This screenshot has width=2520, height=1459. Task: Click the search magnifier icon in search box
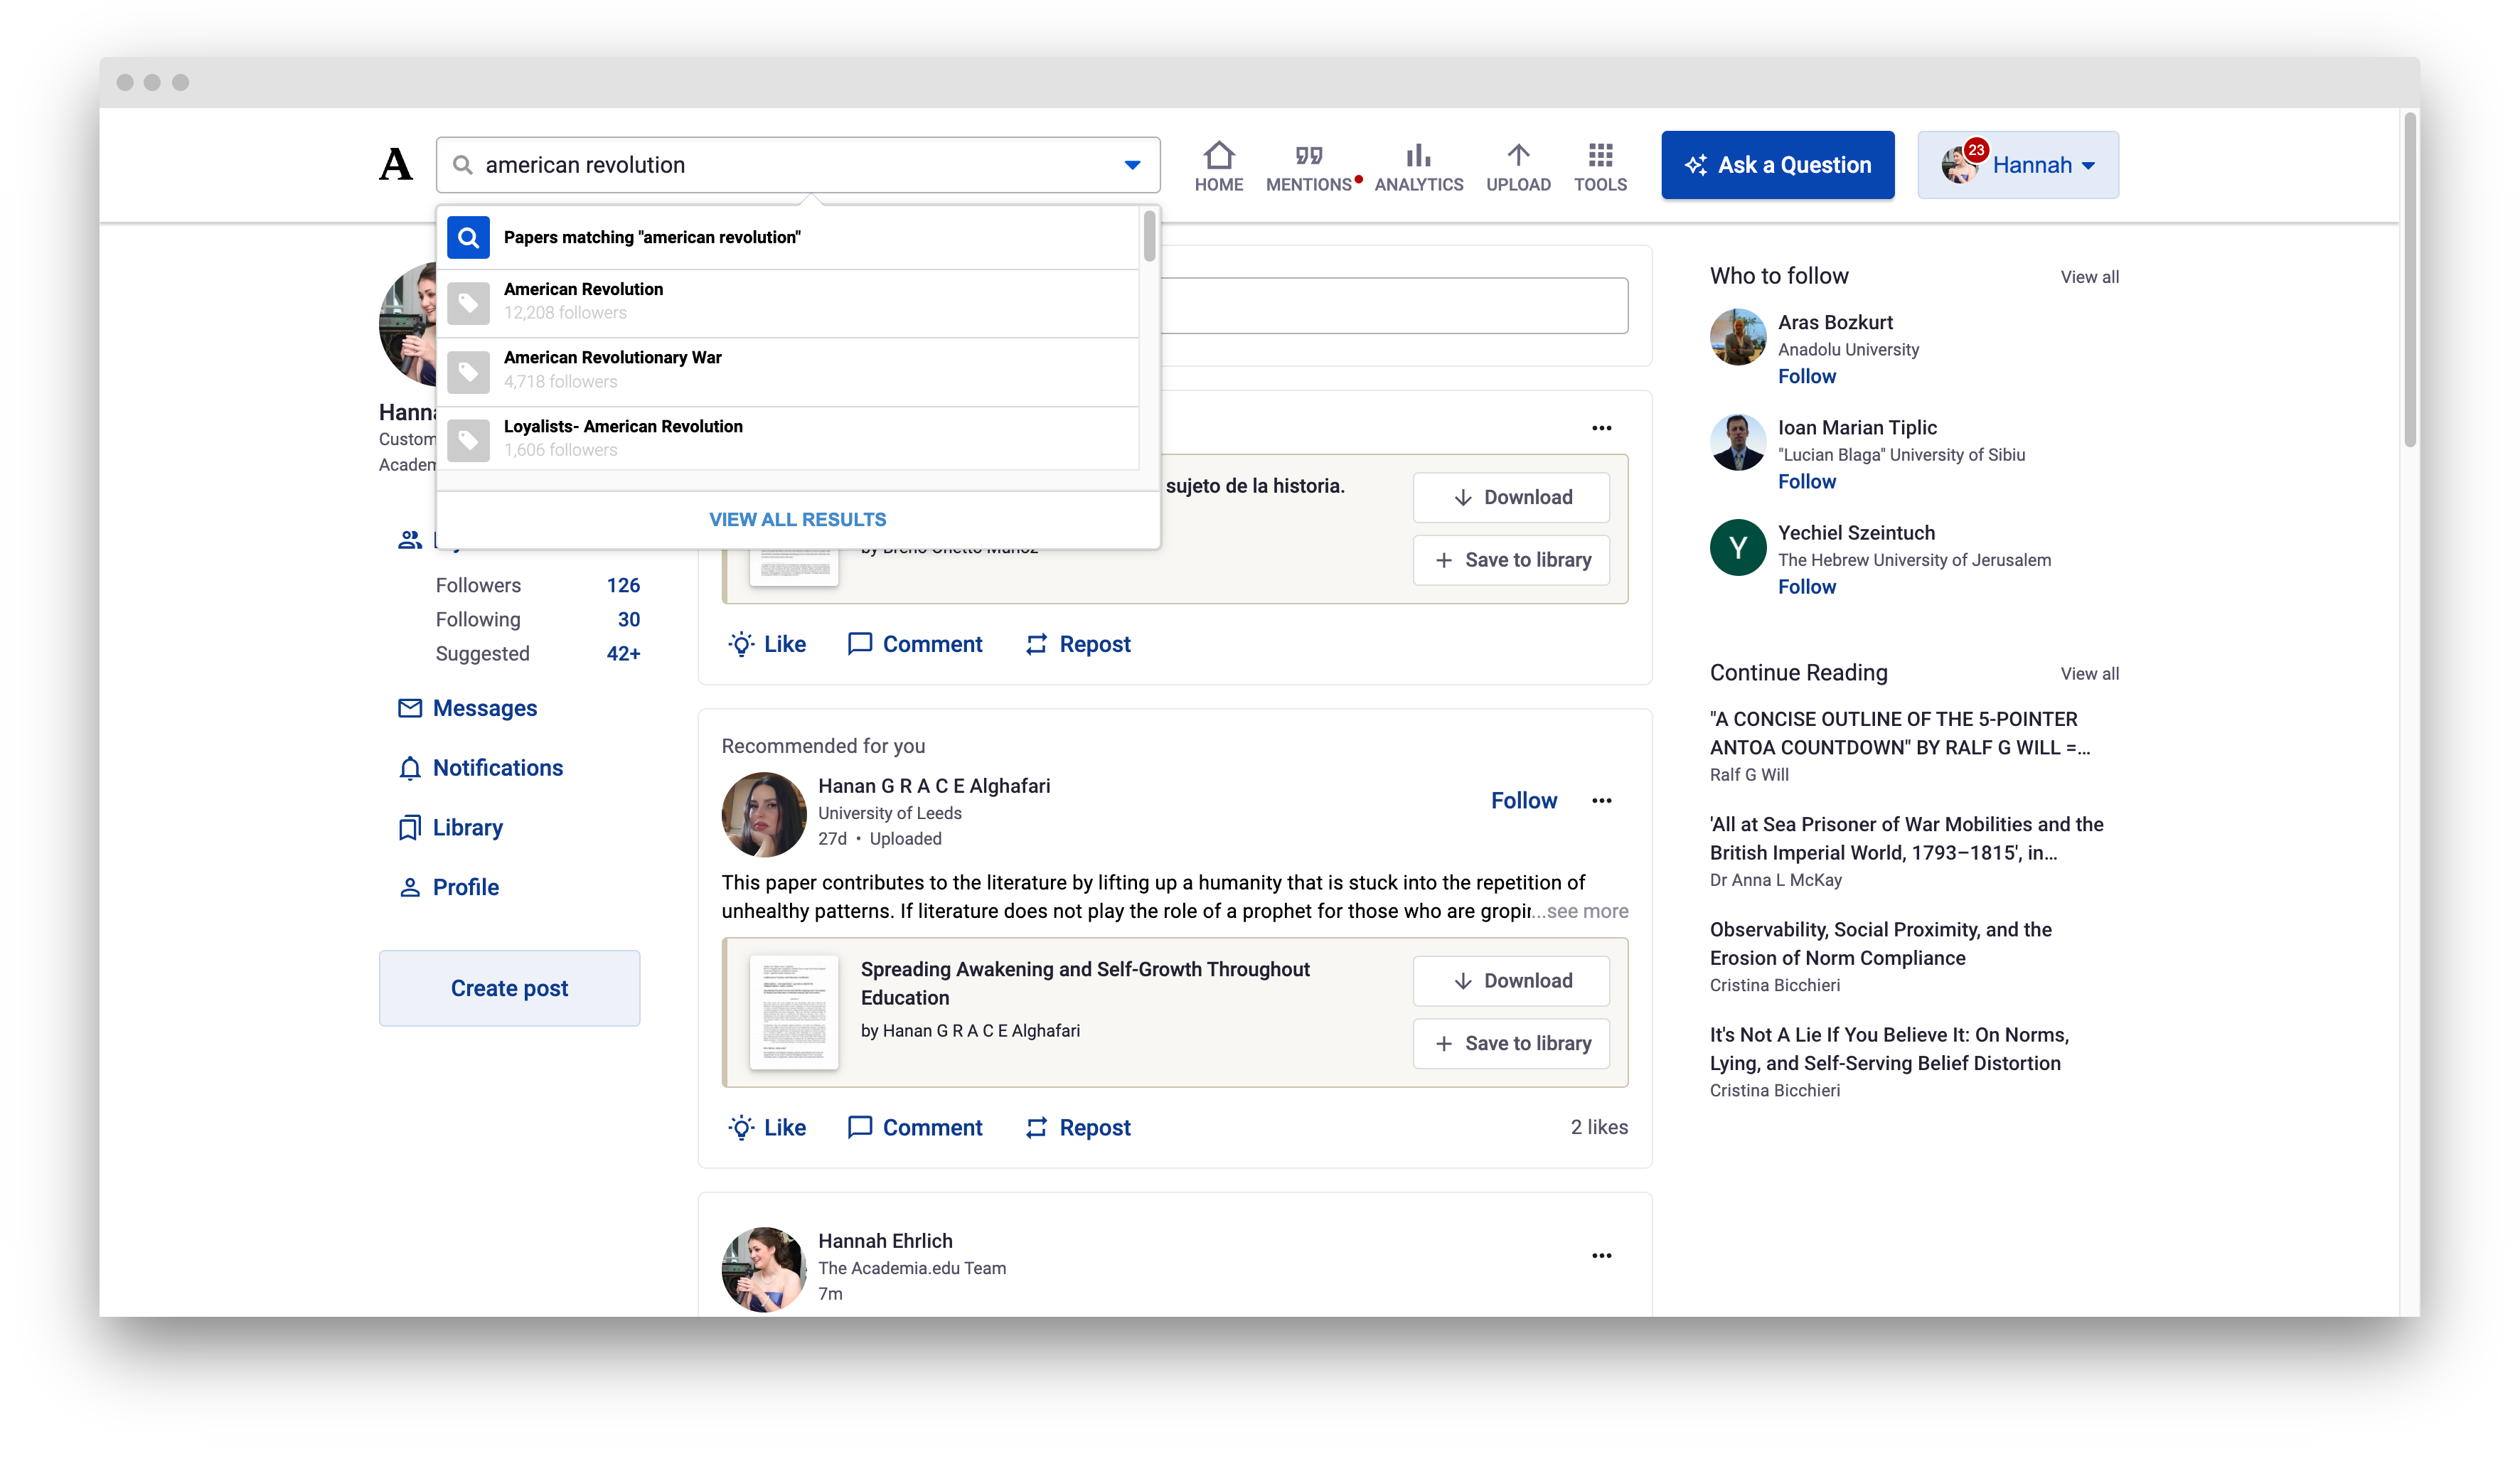pos(462,165)
